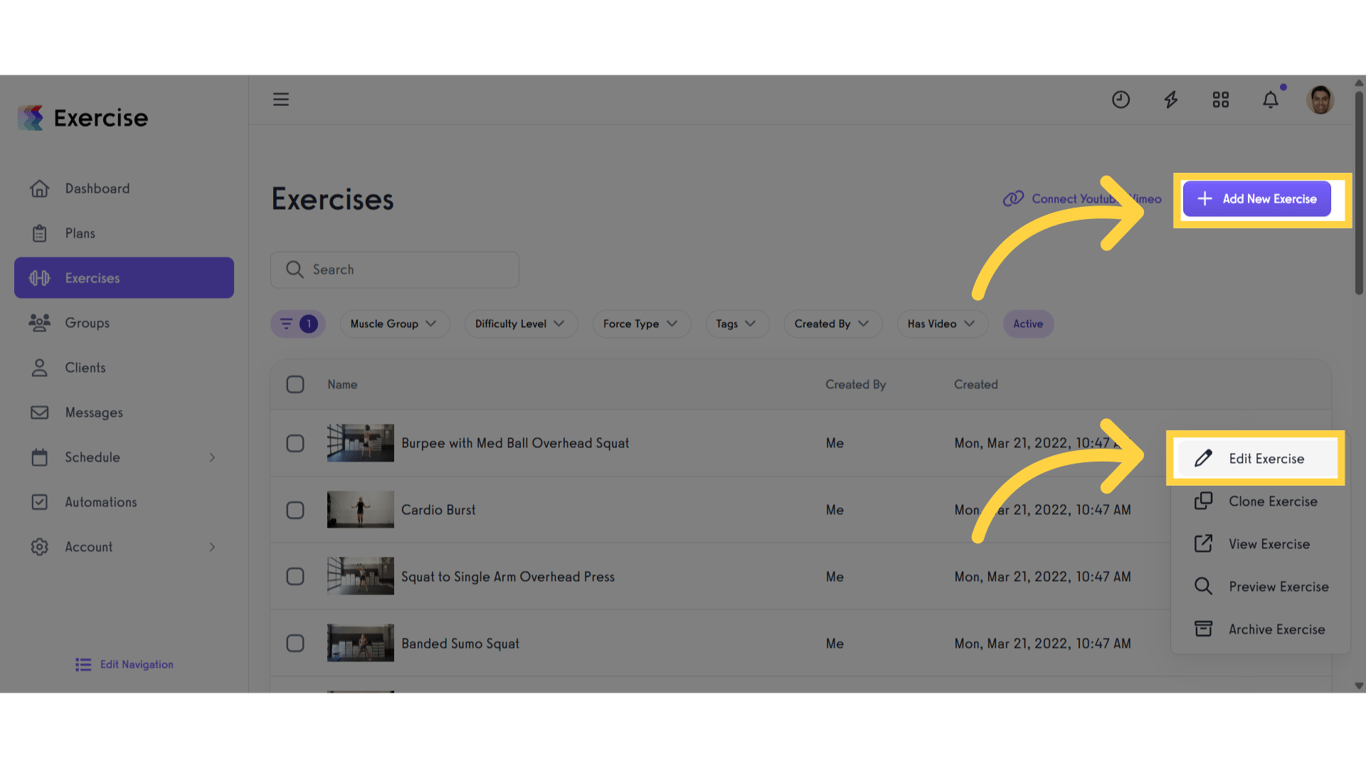Check the Banded Sumo Squat checkbox
This screenshot has height=768, width=1366.
point(295,643)
